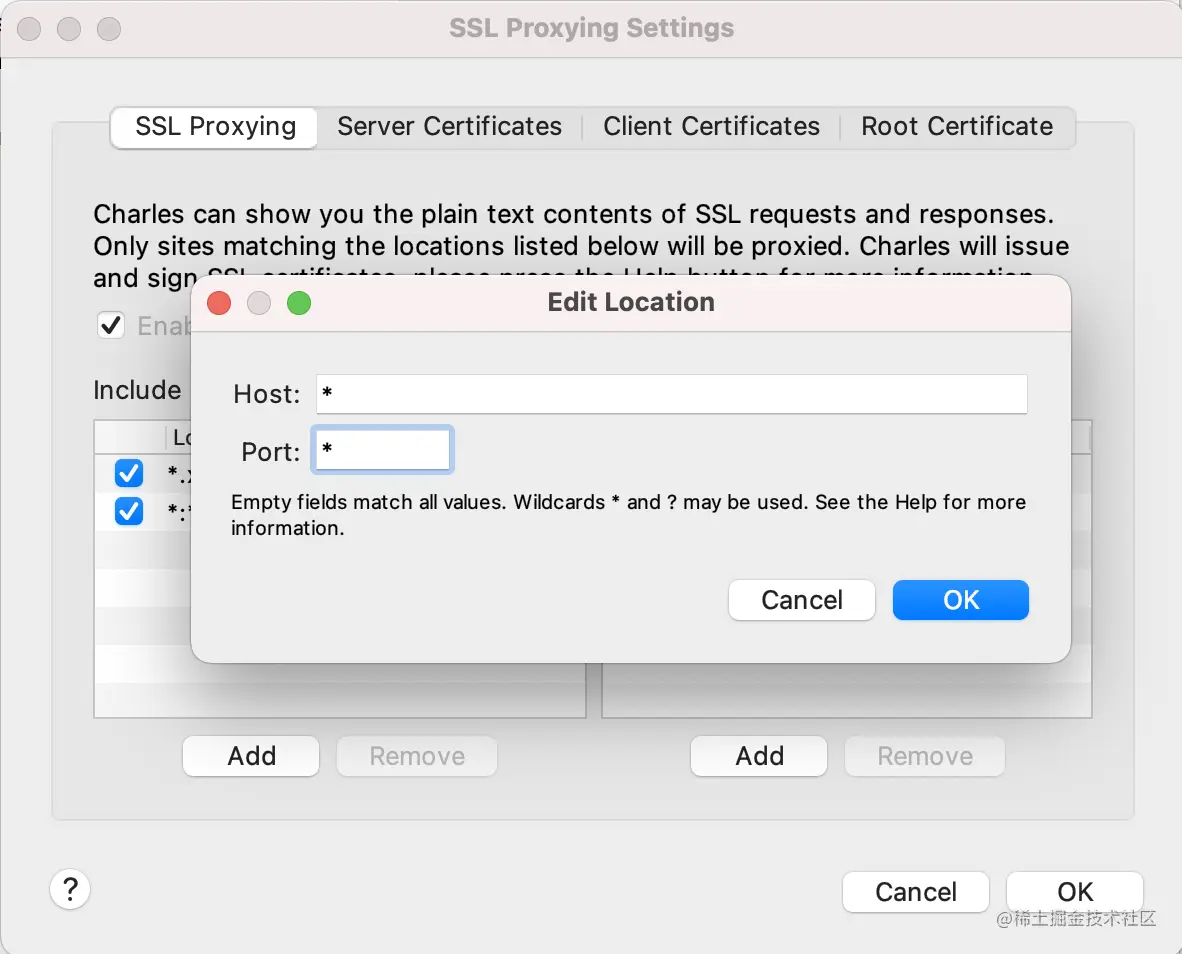Uncheck the first location in Include list
This screenshot has width=1182, height=954.
click(129, 472)
